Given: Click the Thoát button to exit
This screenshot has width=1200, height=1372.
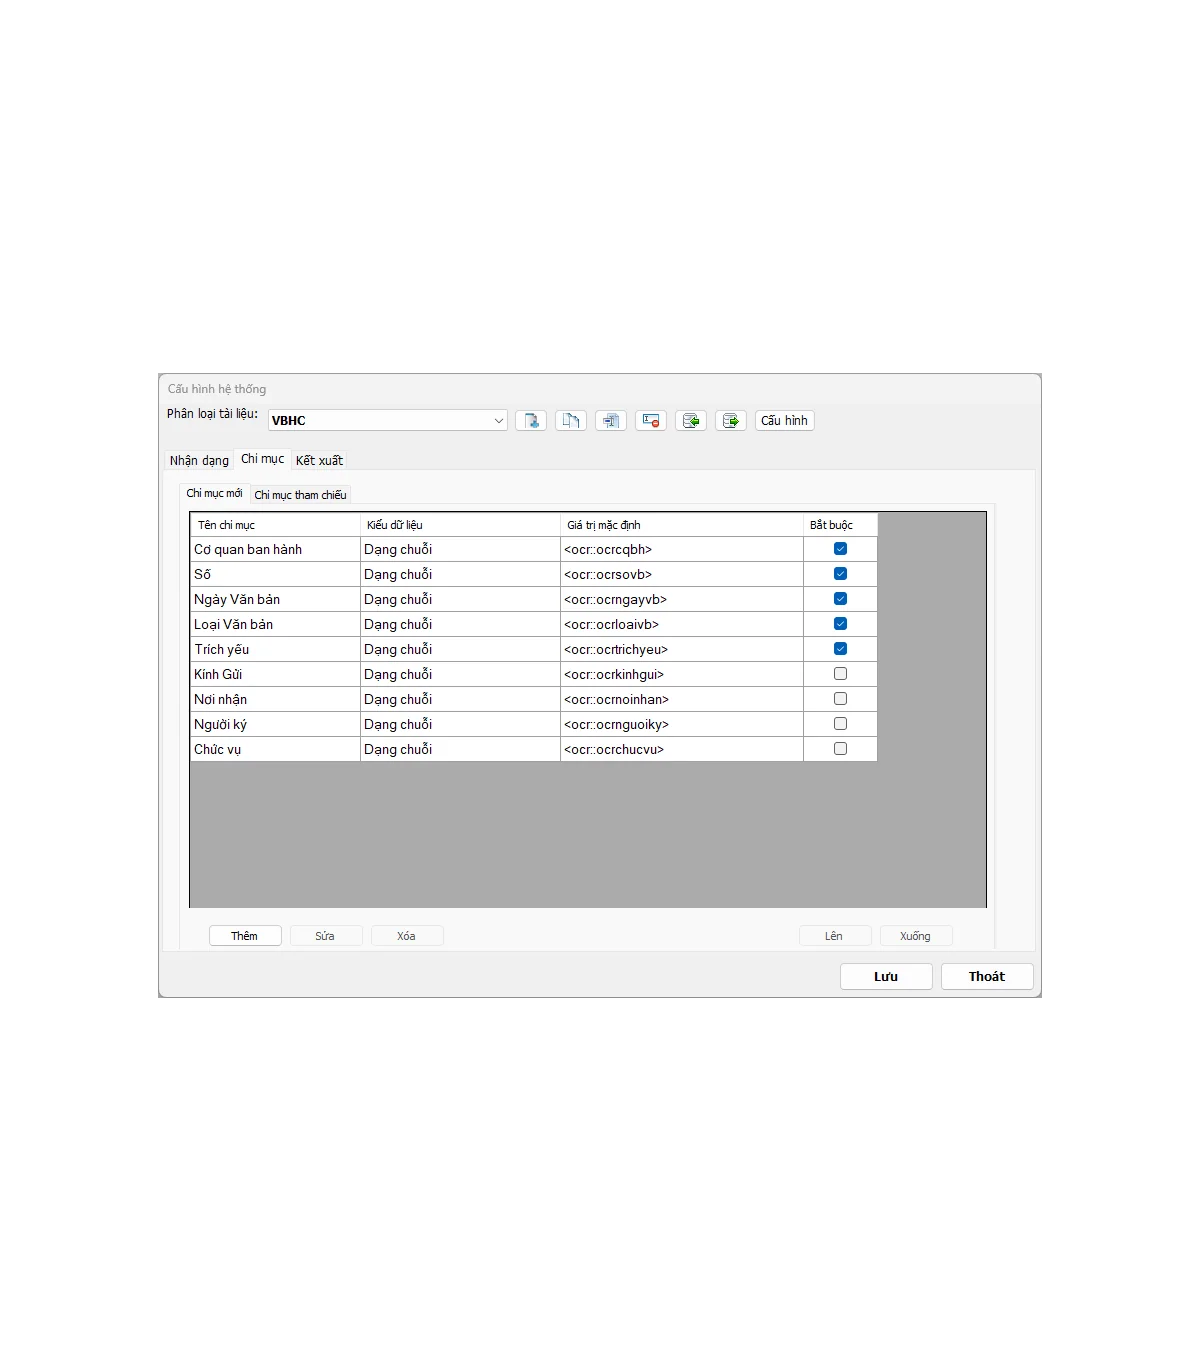Looking at the screenshot, I should pos(986,977).
